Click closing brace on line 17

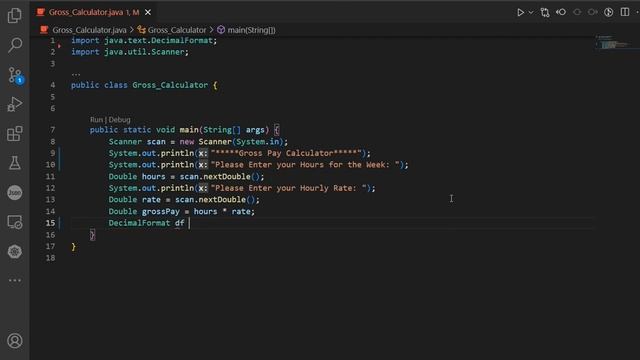click(73, 247)
